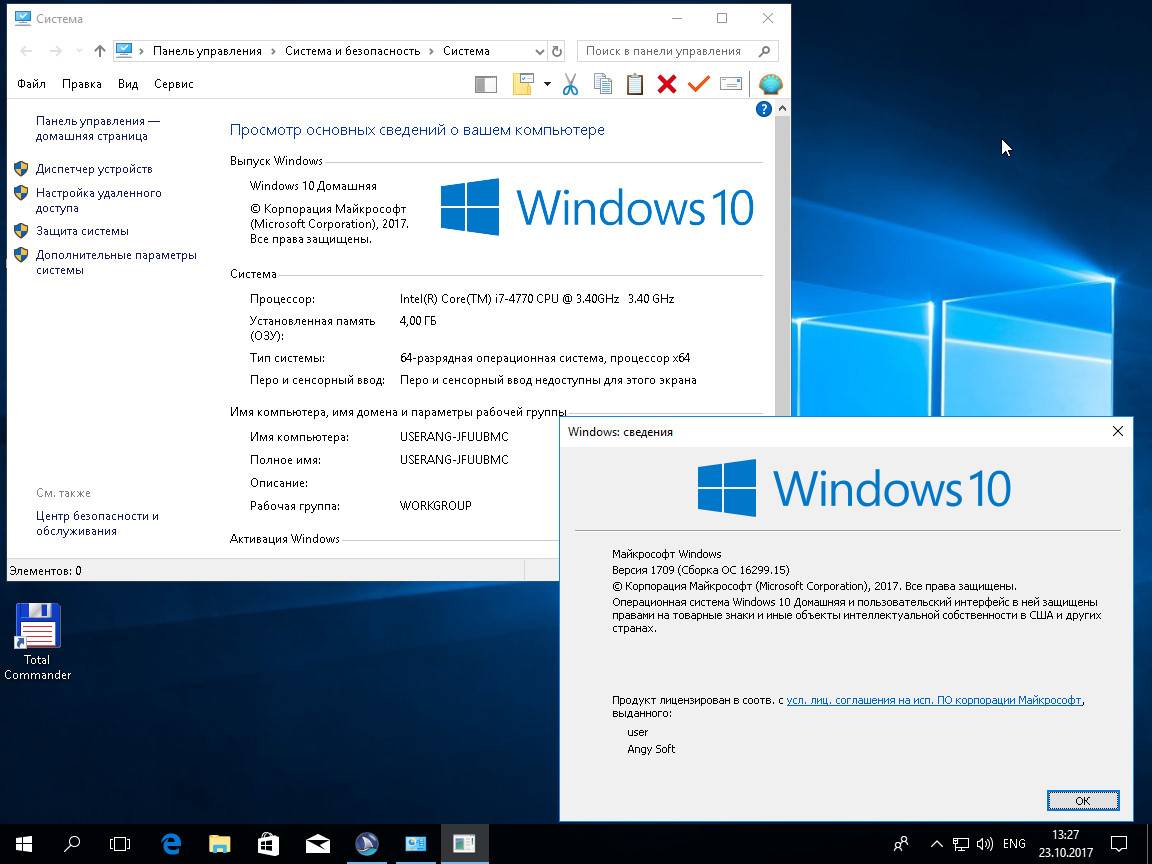Click the Copy documents icon in toolbar
This screenshot has width=1152, height=864.
[603, 84]
